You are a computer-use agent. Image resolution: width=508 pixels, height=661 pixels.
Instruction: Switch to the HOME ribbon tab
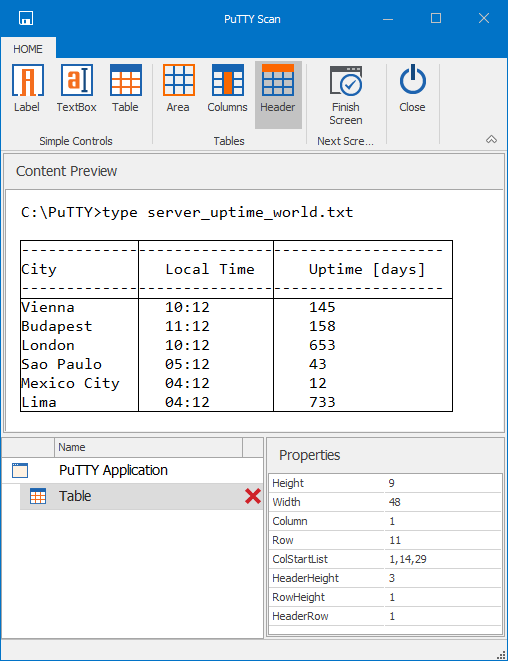click(28, 49)
